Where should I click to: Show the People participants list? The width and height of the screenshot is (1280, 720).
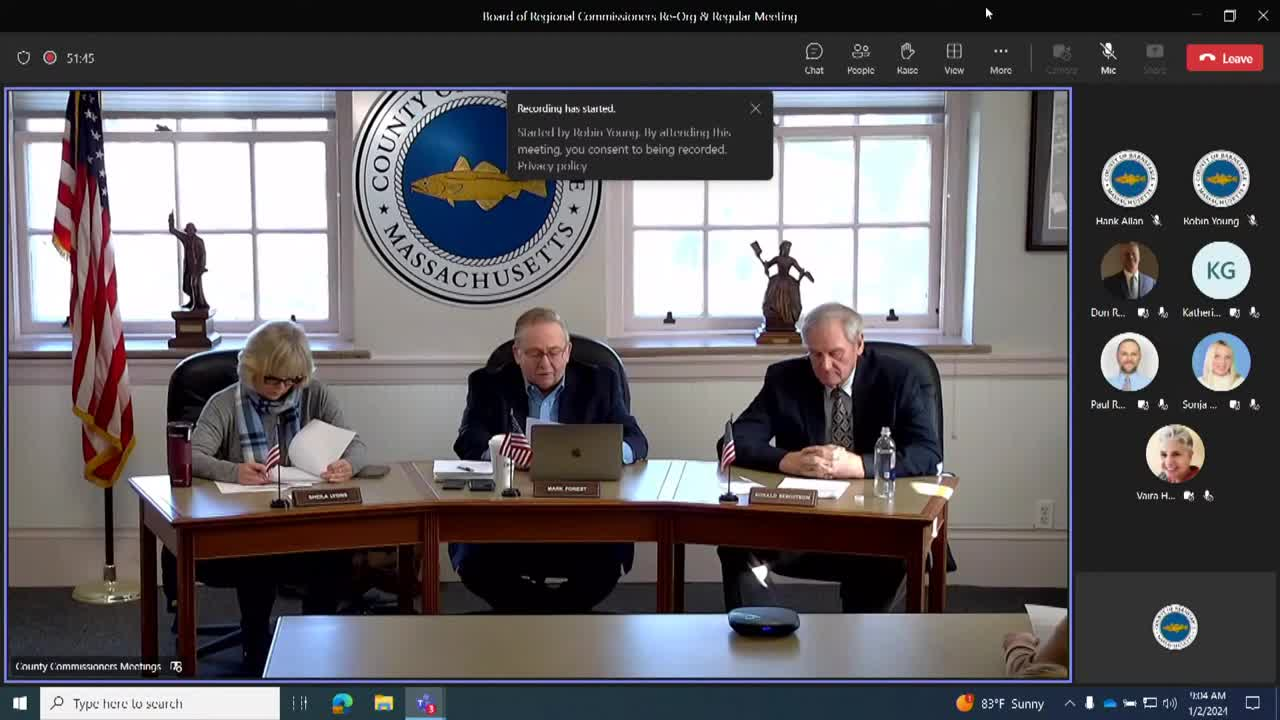(860, 58)
